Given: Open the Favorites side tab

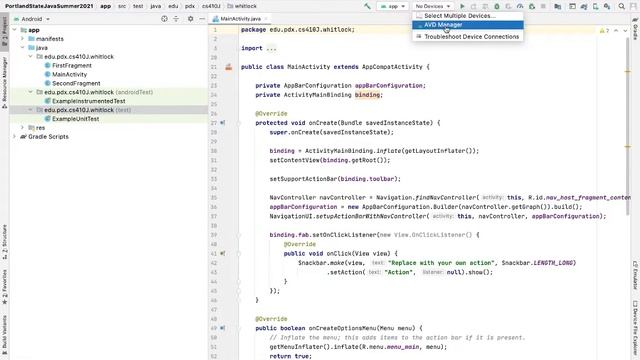Looking at the screenshot, I should (4, 287).
